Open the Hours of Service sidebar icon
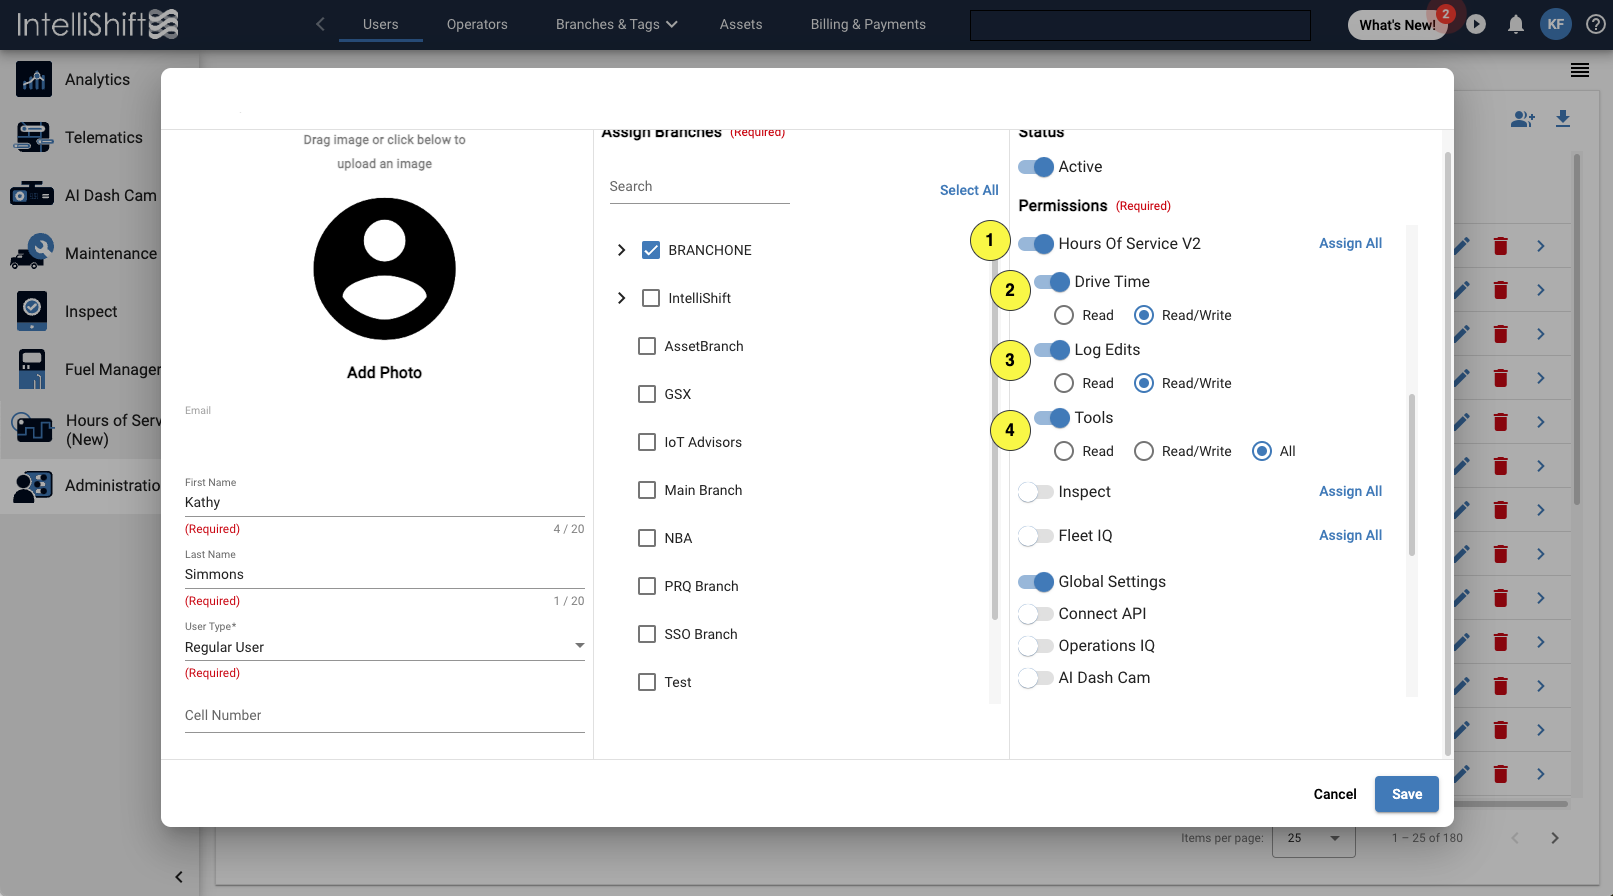 click(32, 429)
